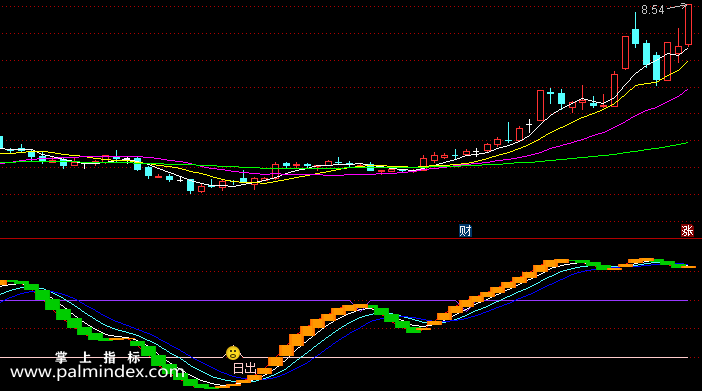This screenshot has width=702, height=391.
Task: Click the blue 财 finance marker icon
Action: [465, 231]
